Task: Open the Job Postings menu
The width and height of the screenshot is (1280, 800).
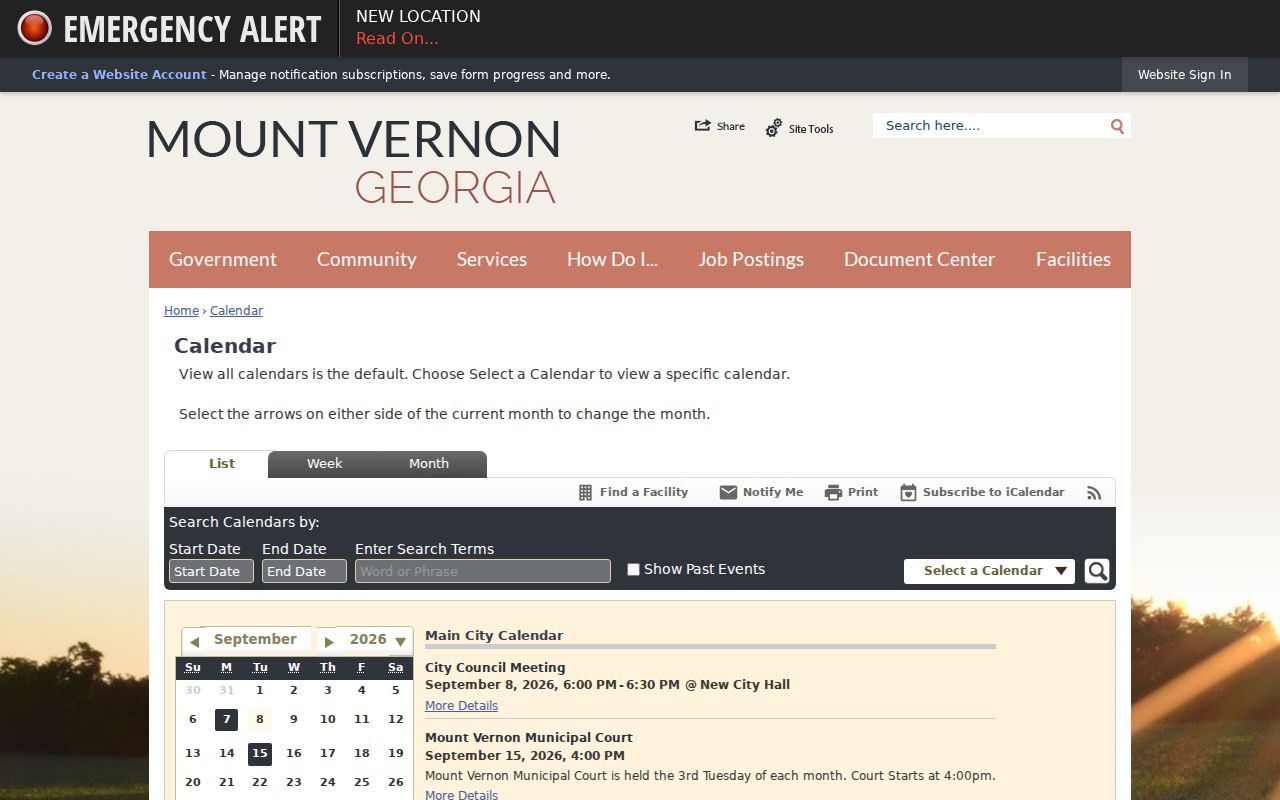Action: pyautogui.click(x=751, y=259)
